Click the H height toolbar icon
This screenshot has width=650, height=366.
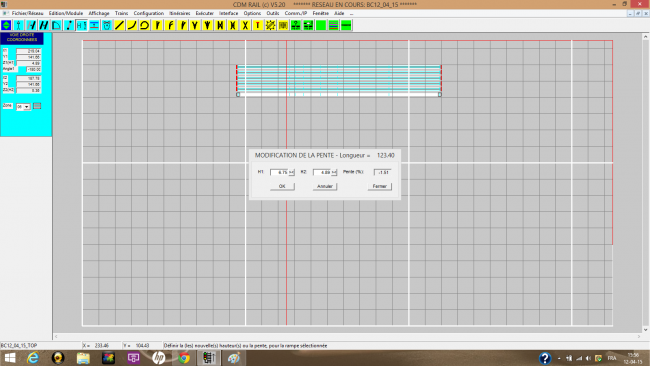point(82,25)
